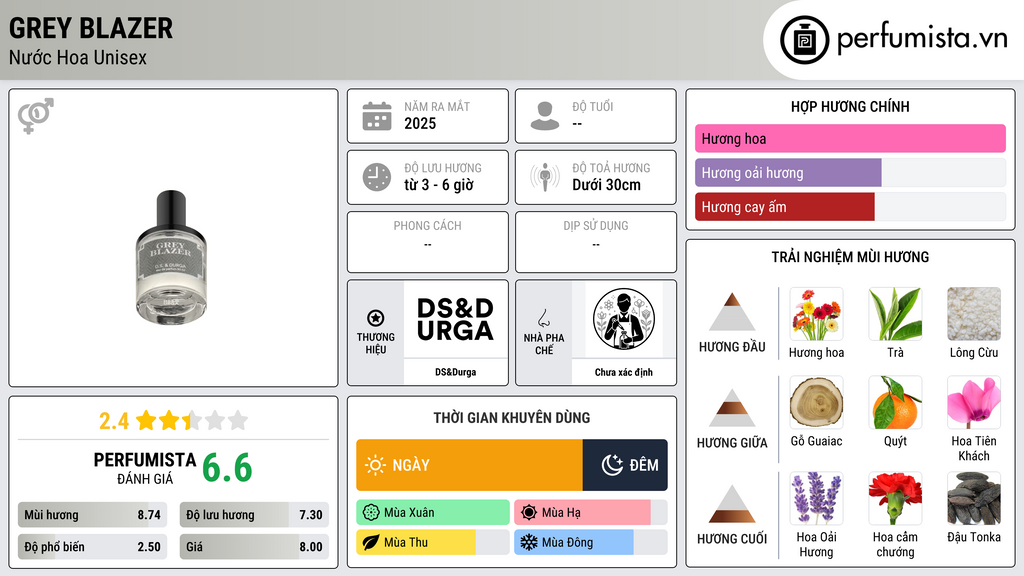Click the Chưa xác định perfumer image

[624, 319]
